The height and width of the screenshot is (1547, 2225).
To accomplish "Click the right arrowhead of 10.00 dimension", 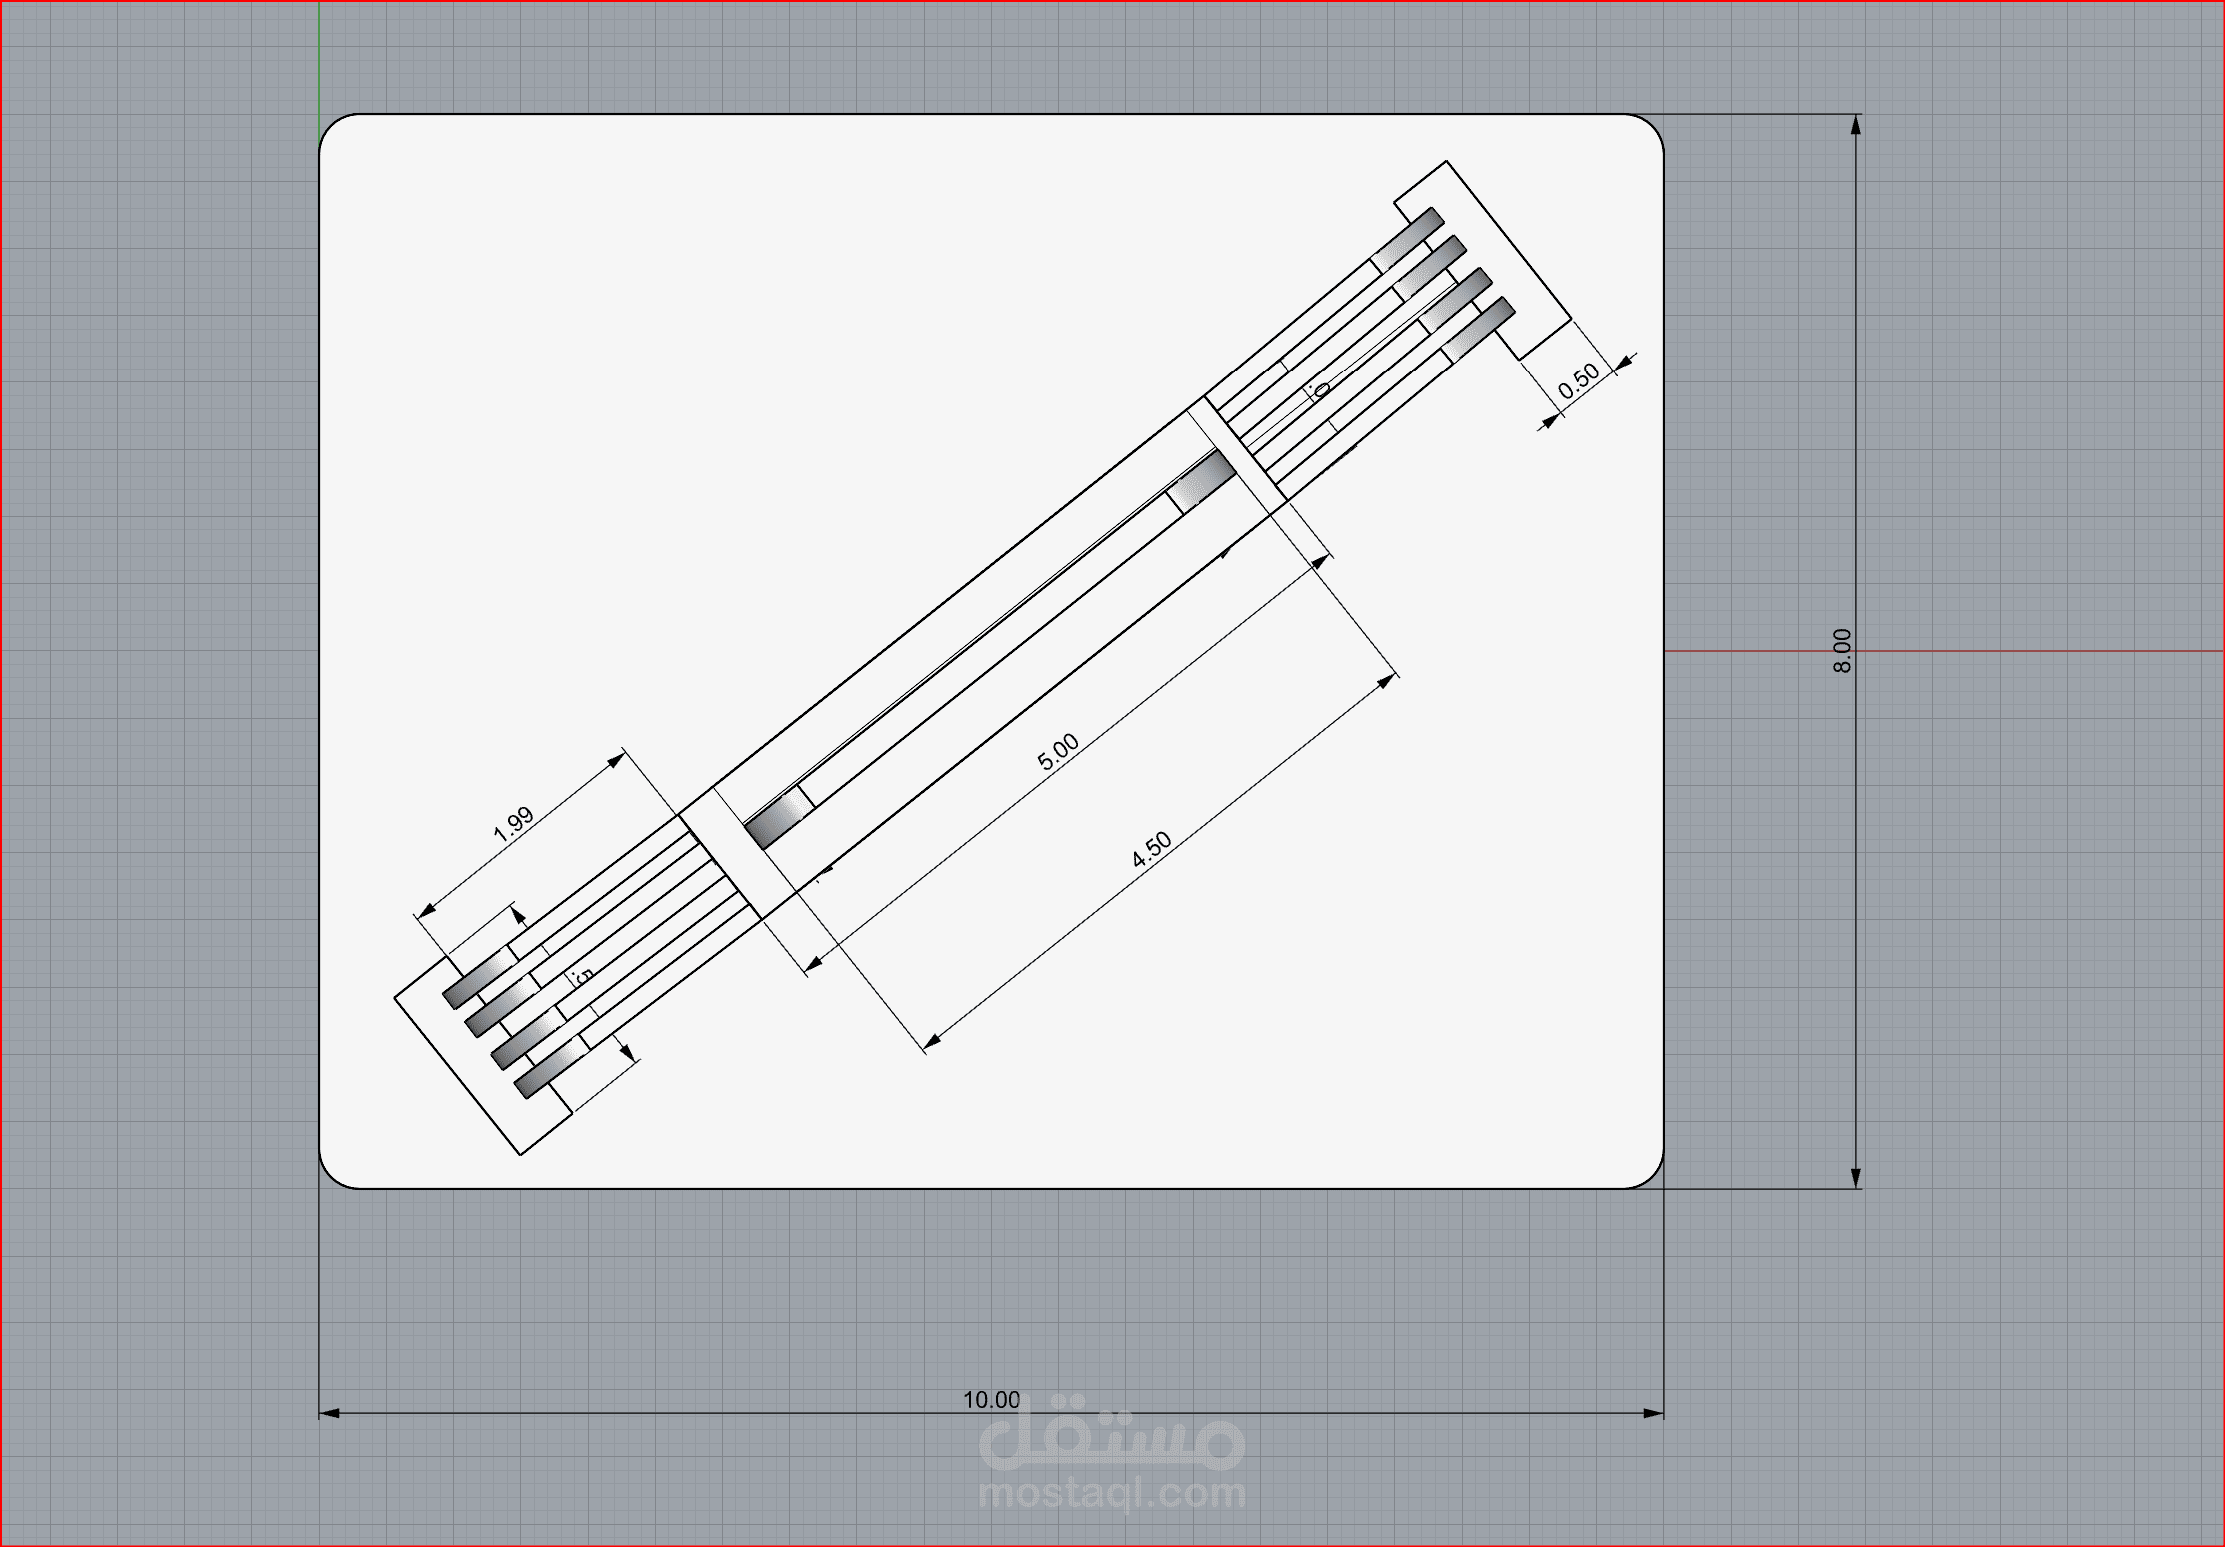I will 1653,1413.
